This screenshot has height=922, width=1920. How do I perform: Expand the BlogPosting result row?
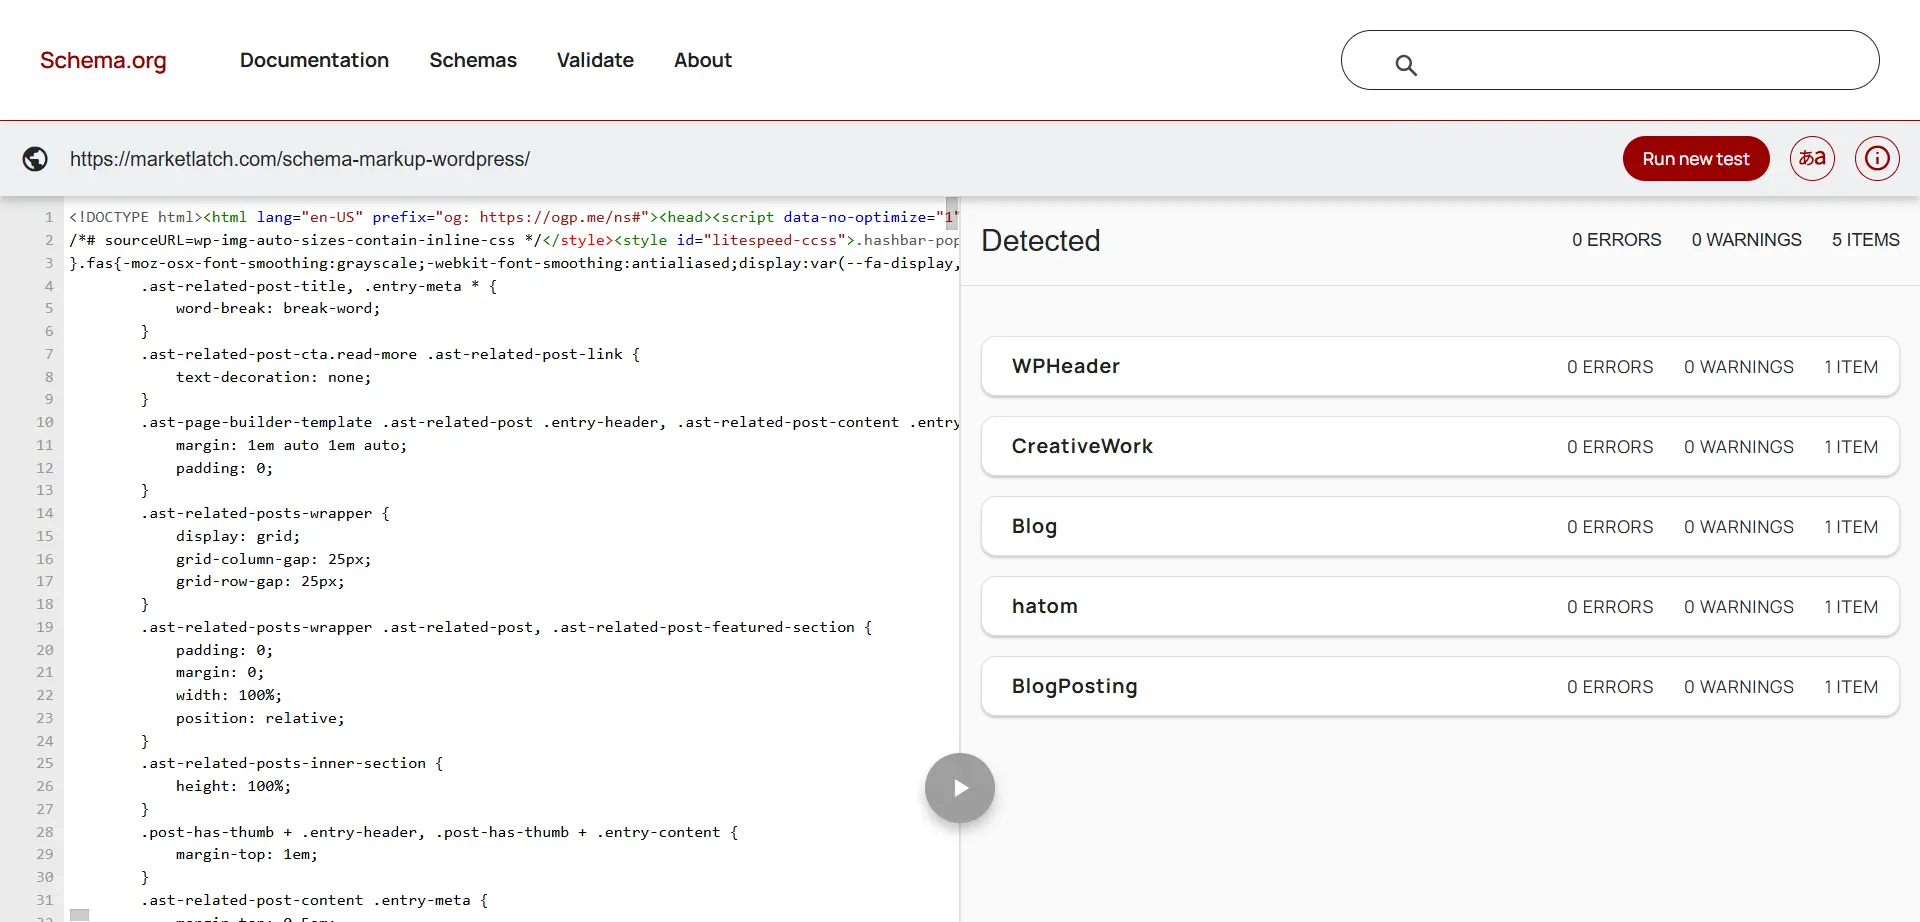coord(1440,686)
